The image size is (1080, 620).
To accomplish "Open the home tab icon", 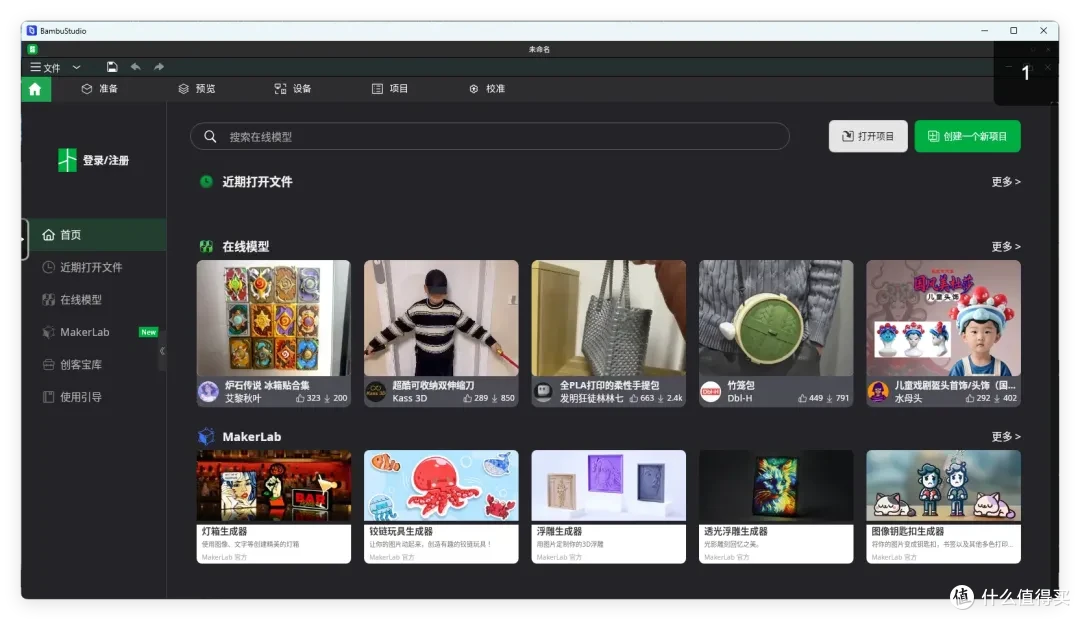I will 35,89.
